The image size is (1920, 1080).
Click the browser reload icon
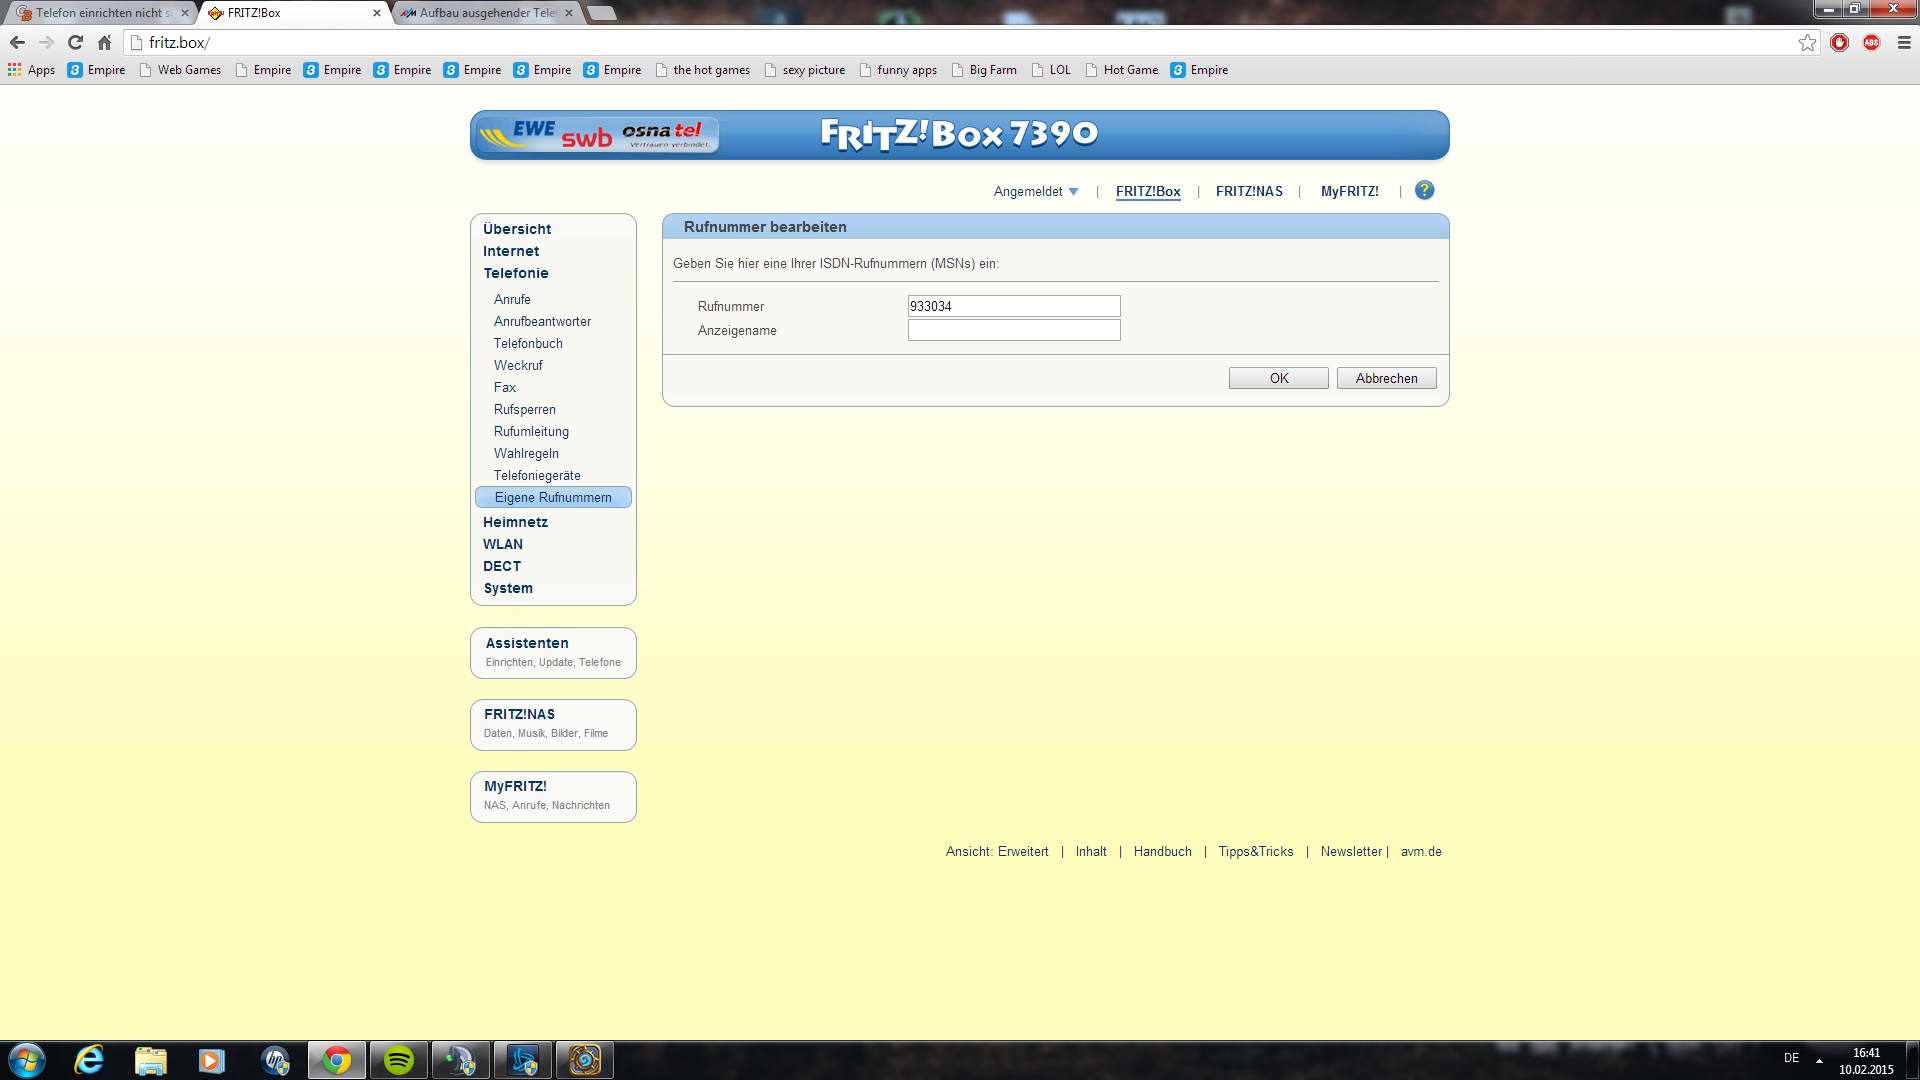[x=75, y=42]
